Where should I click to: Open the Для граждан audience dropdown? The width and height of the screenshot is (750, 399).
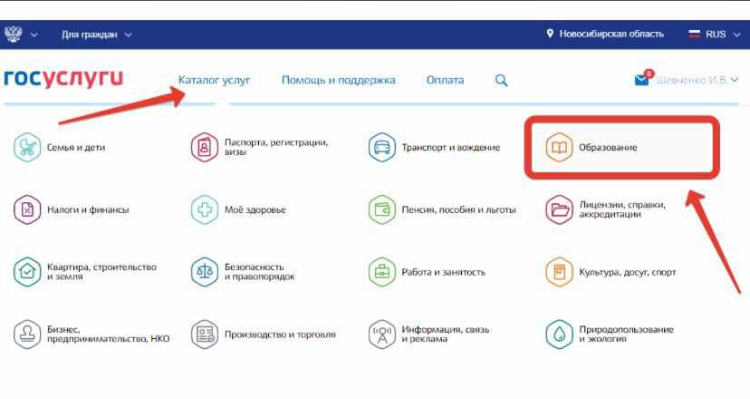pos(96,34)
